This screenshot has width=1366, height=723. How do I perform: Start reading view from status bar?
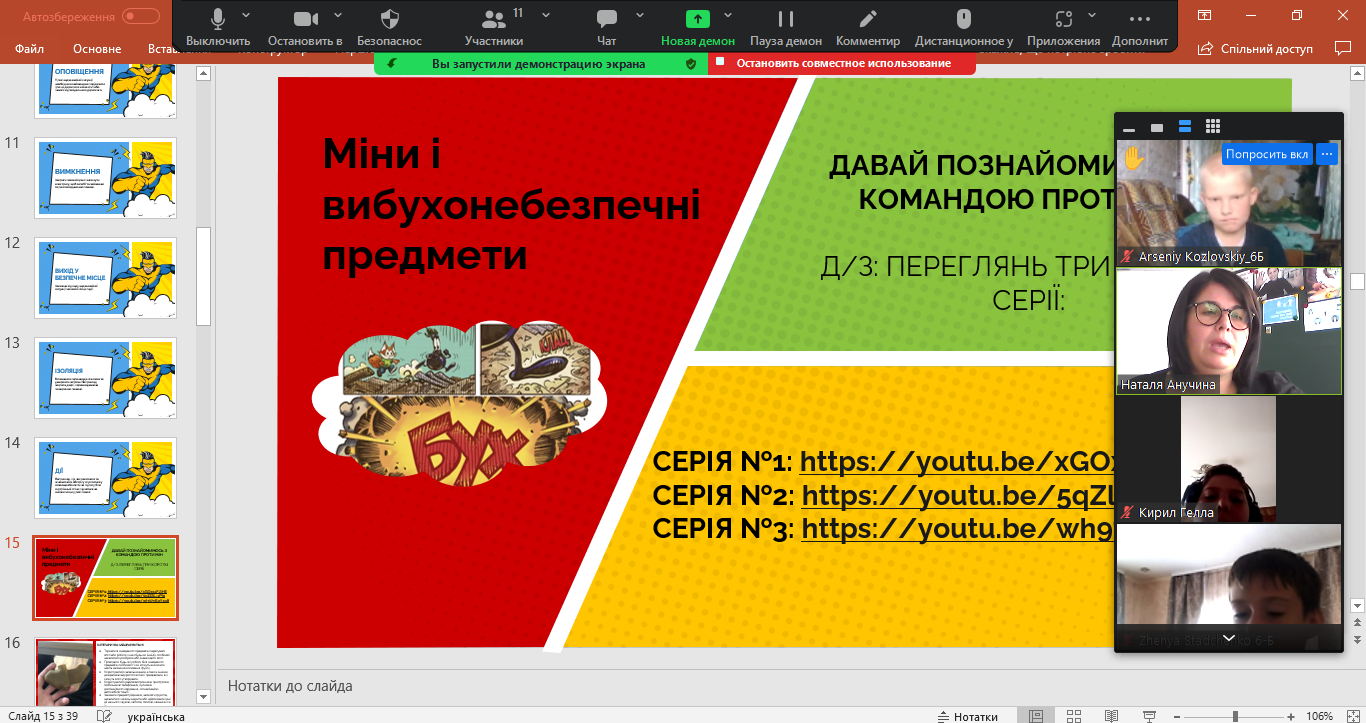[x=1111, y=716]
